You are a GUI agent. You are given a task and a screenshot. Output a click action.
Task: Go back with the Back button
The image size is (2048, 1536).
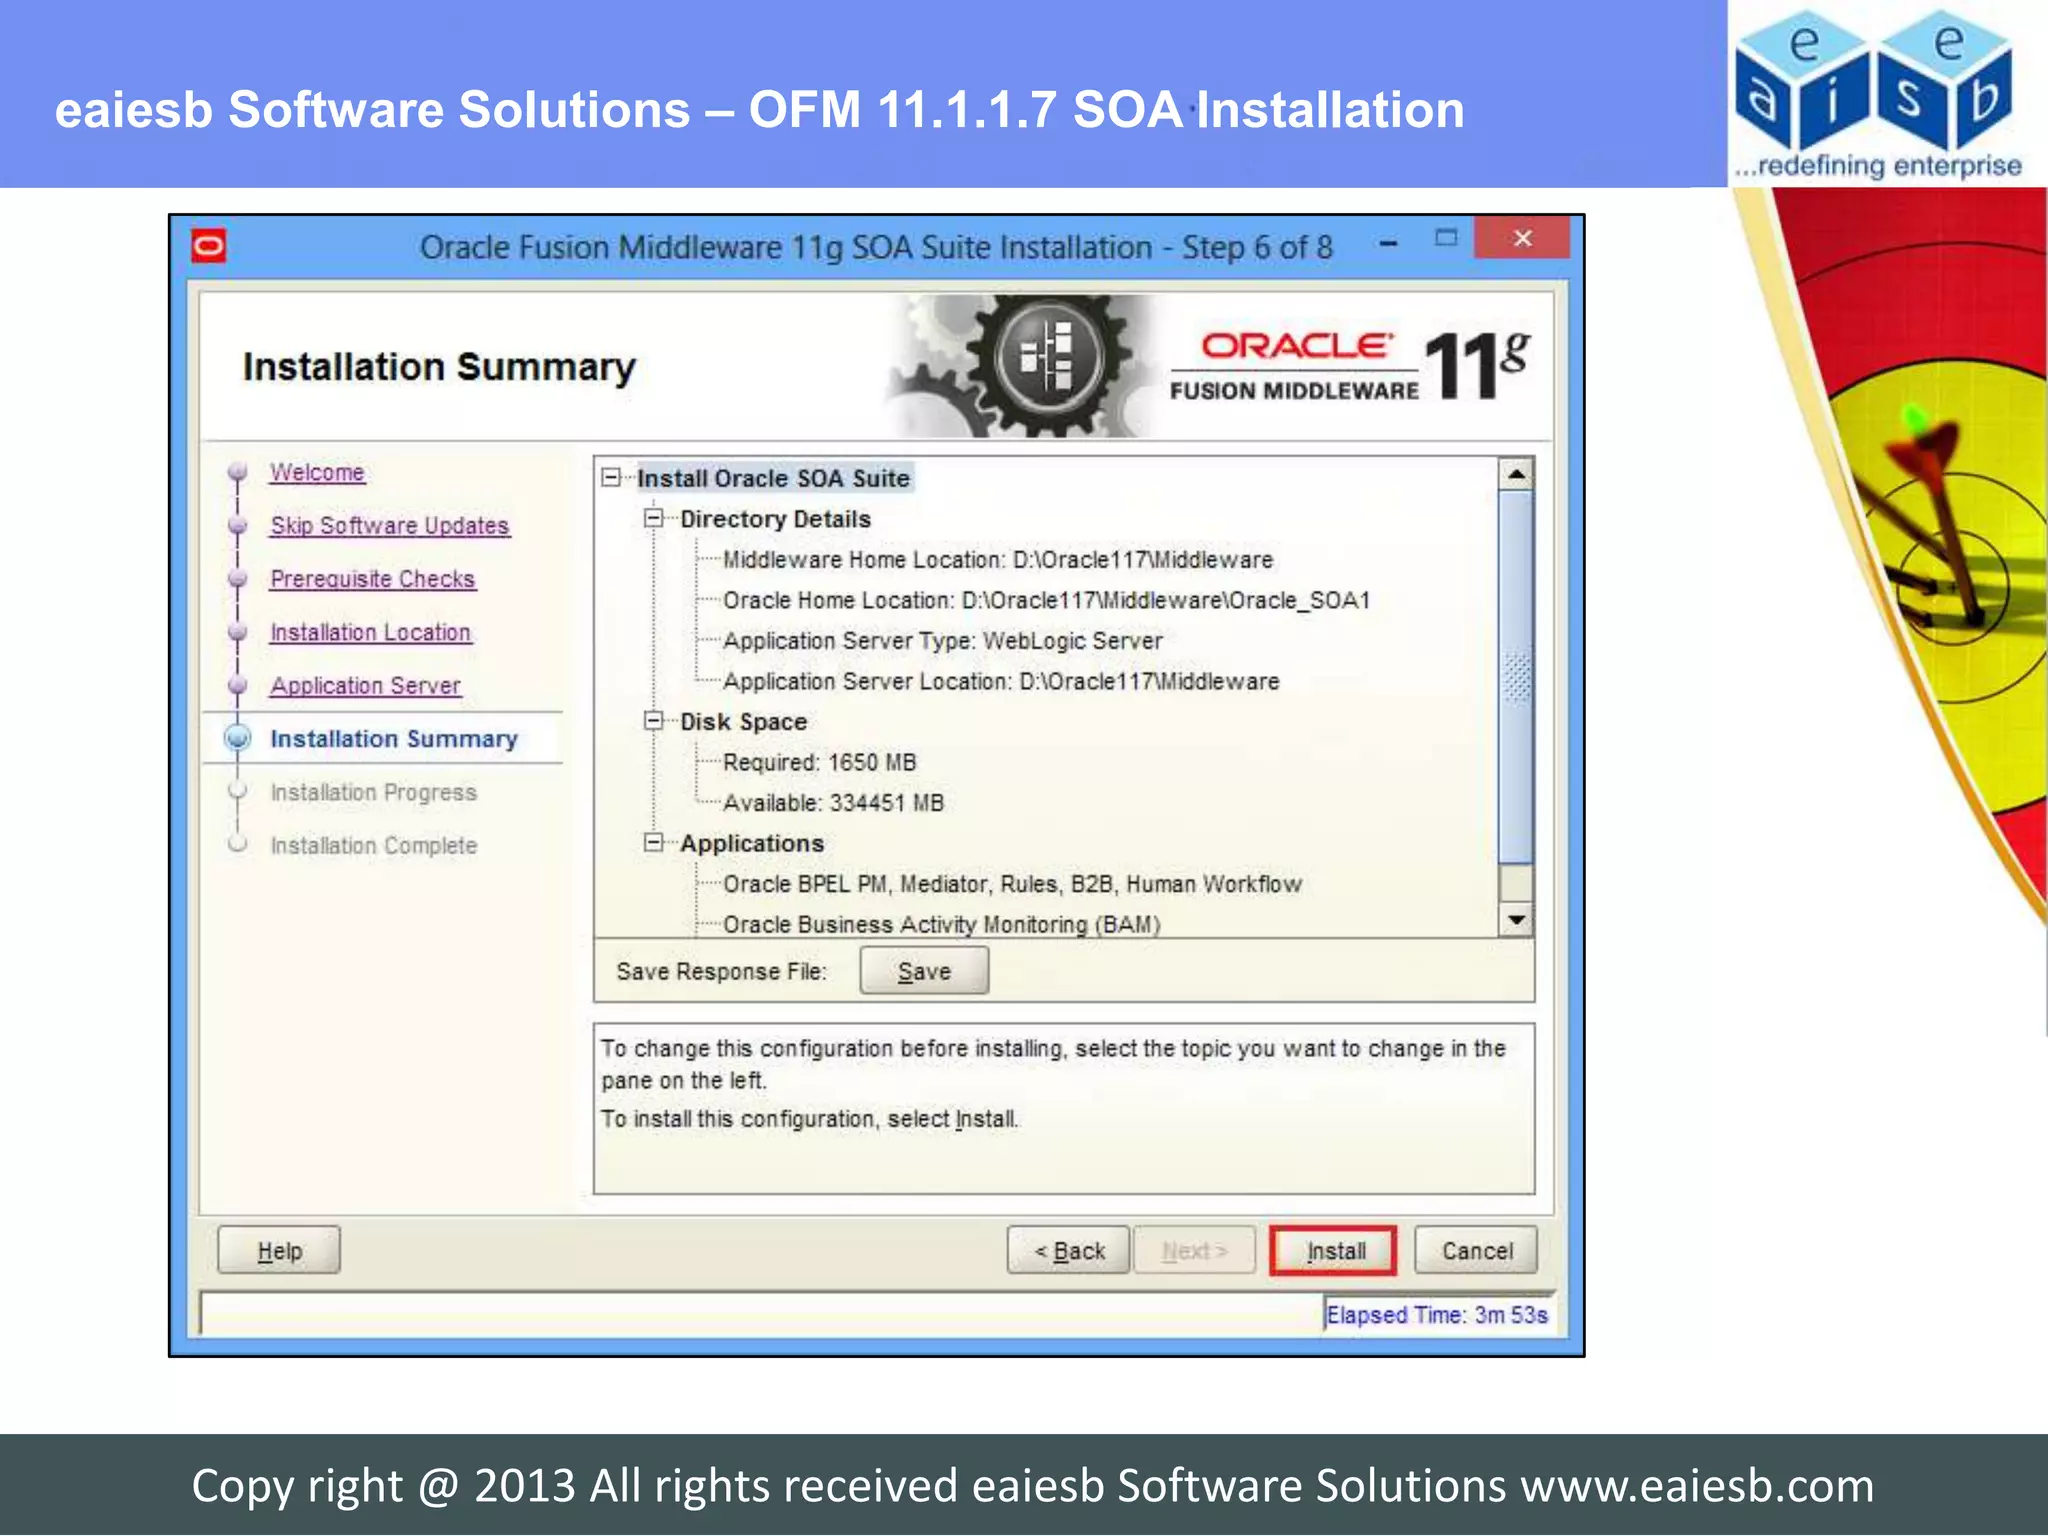pyautogui.click(x=1069, y=1251)
